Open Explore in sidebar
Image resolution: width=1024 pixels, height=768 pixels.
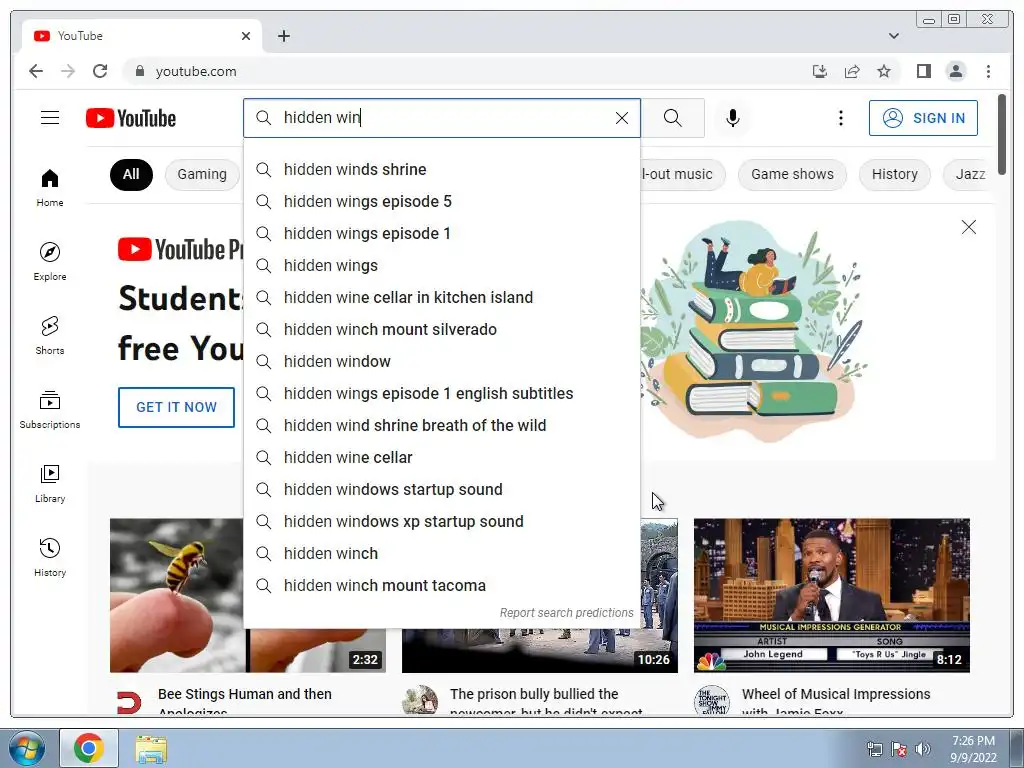pyautogui.click(x=50, y=261)
